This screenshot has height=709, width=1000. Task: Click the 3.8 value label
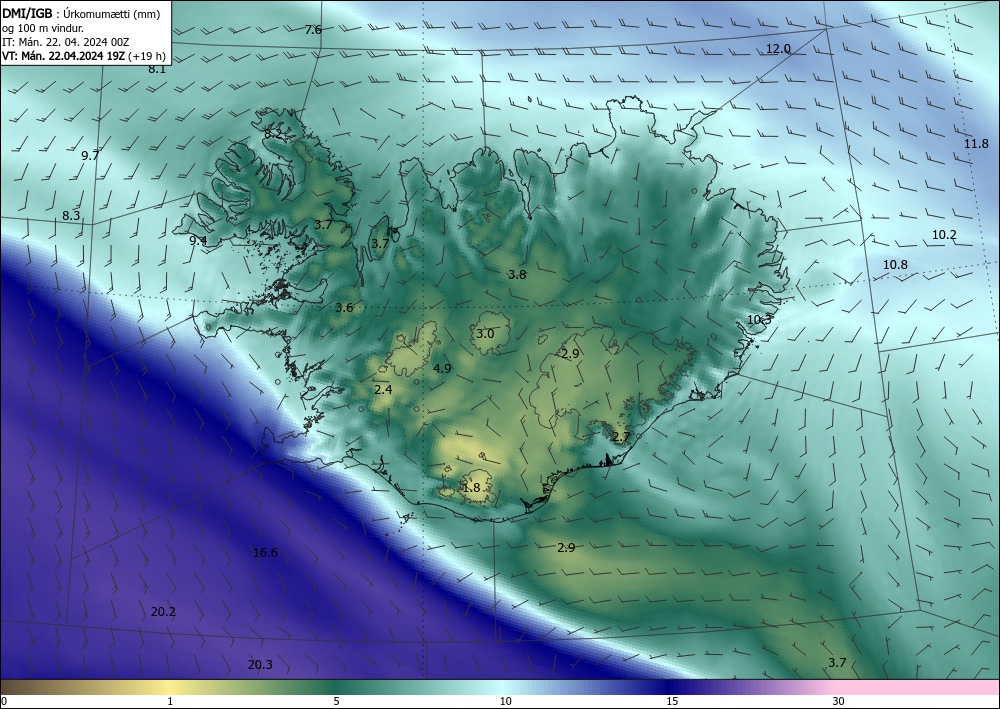(517, 274)
